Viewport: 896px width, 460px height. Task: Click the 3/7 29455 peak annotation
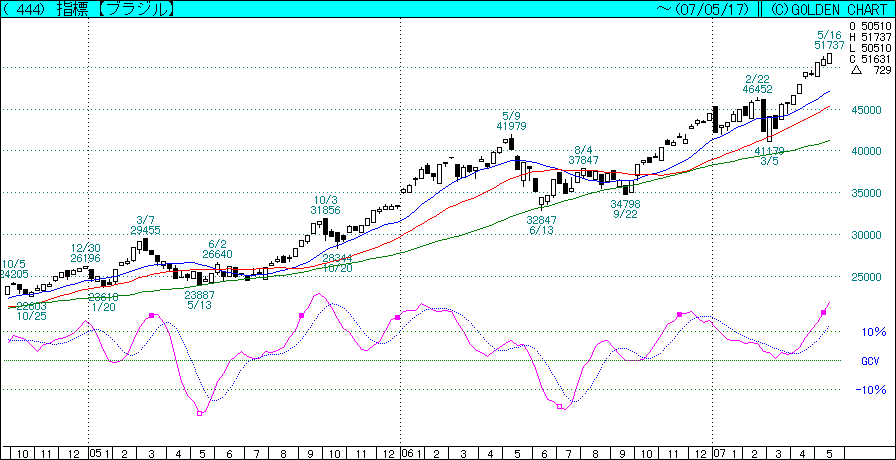[145, 224]
